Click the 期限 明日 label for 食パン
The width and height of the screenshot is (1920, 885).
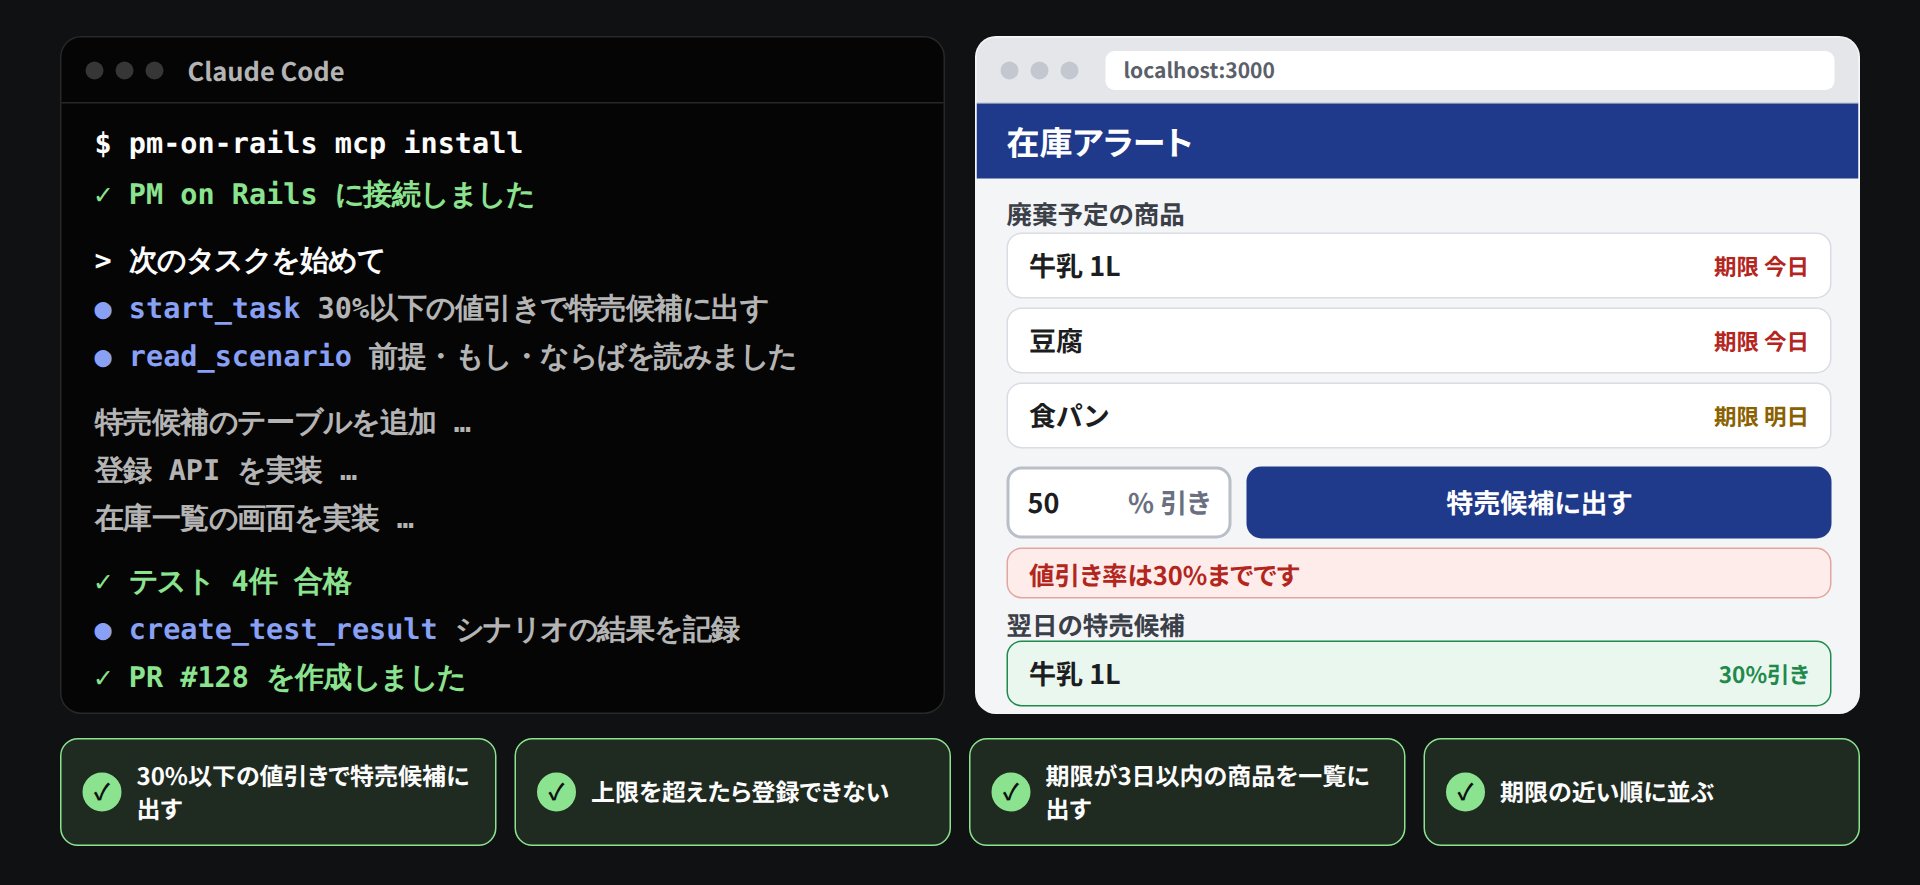[1760, 416]
